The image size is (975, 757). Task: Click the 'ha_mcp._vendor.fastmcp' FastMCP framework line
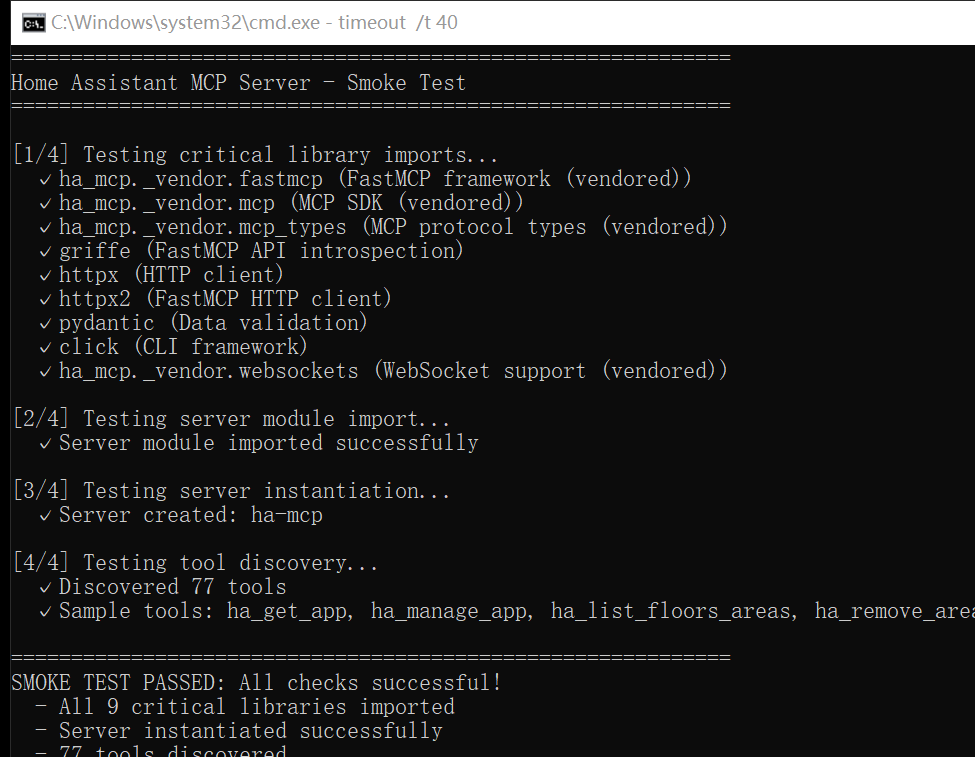point(365,179)
